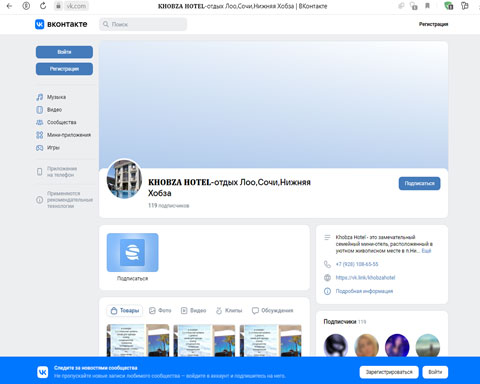Open the fourth subscriber avatar
This screenshot has width=480, height=384.
pyautogui.click(x=428, y=346)
